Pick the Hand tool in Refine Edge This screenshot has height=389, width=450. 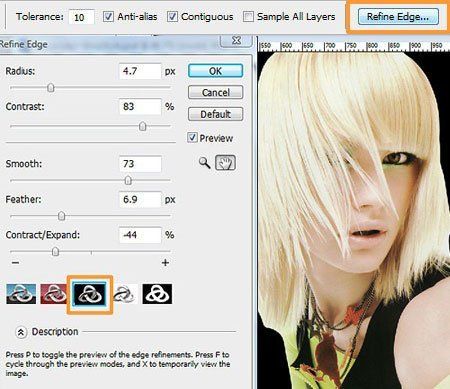225,163
